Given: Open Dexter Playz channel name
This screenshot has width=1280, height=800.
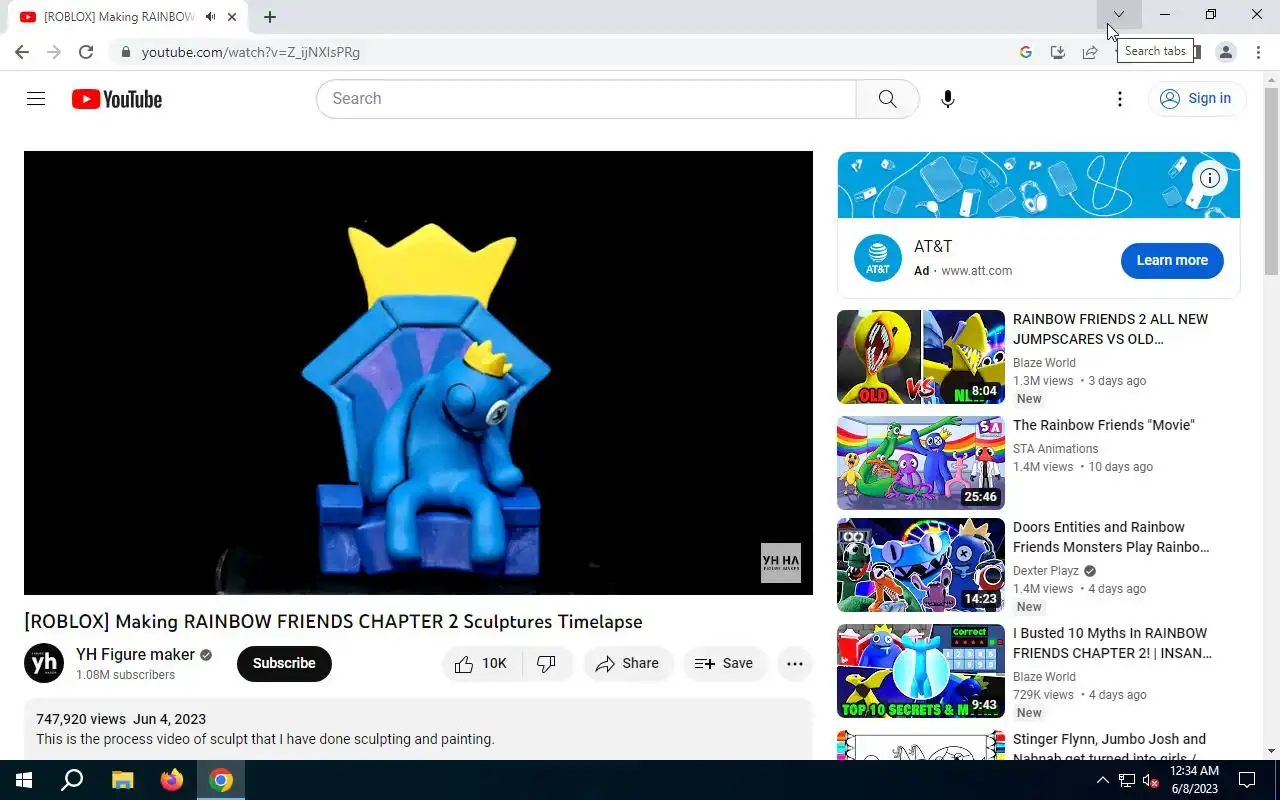Looking at the screenshot, I should click(1046, 571).
